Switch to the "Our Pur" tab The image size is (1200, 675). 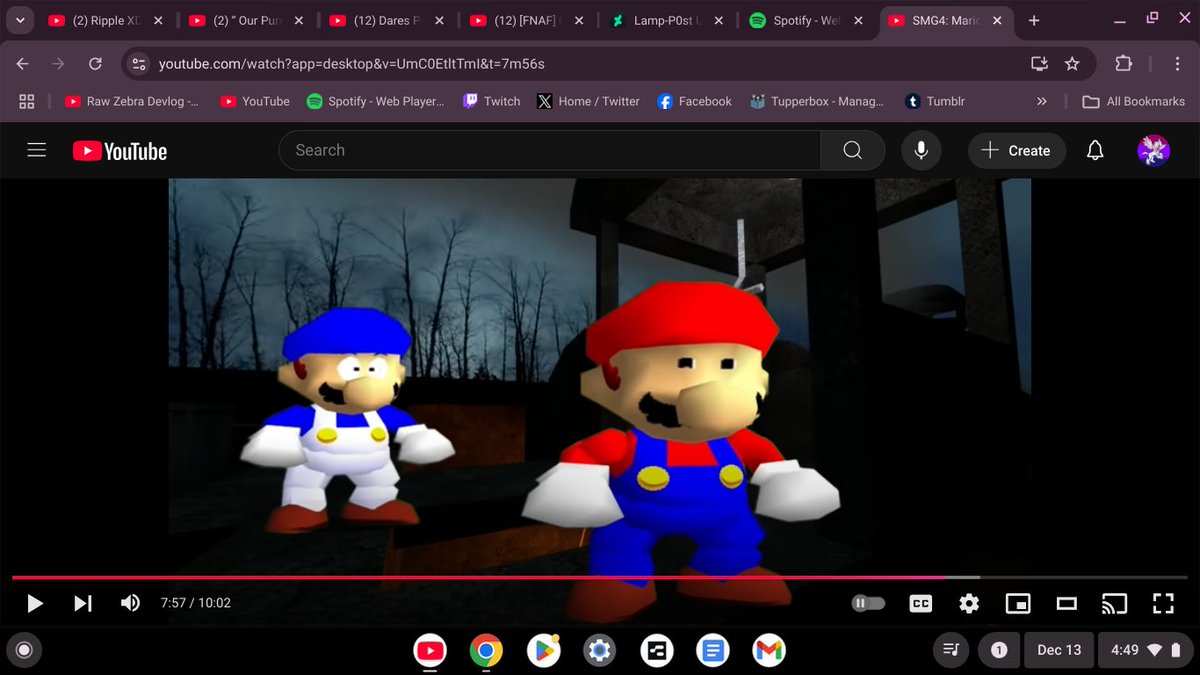tap(245, 20)
